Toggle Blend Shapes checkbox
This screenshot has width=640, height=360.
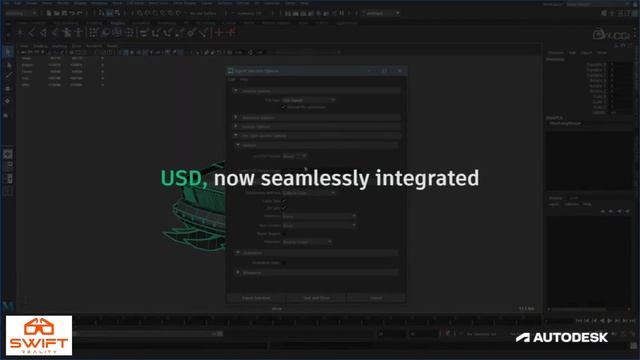point(284,234)
